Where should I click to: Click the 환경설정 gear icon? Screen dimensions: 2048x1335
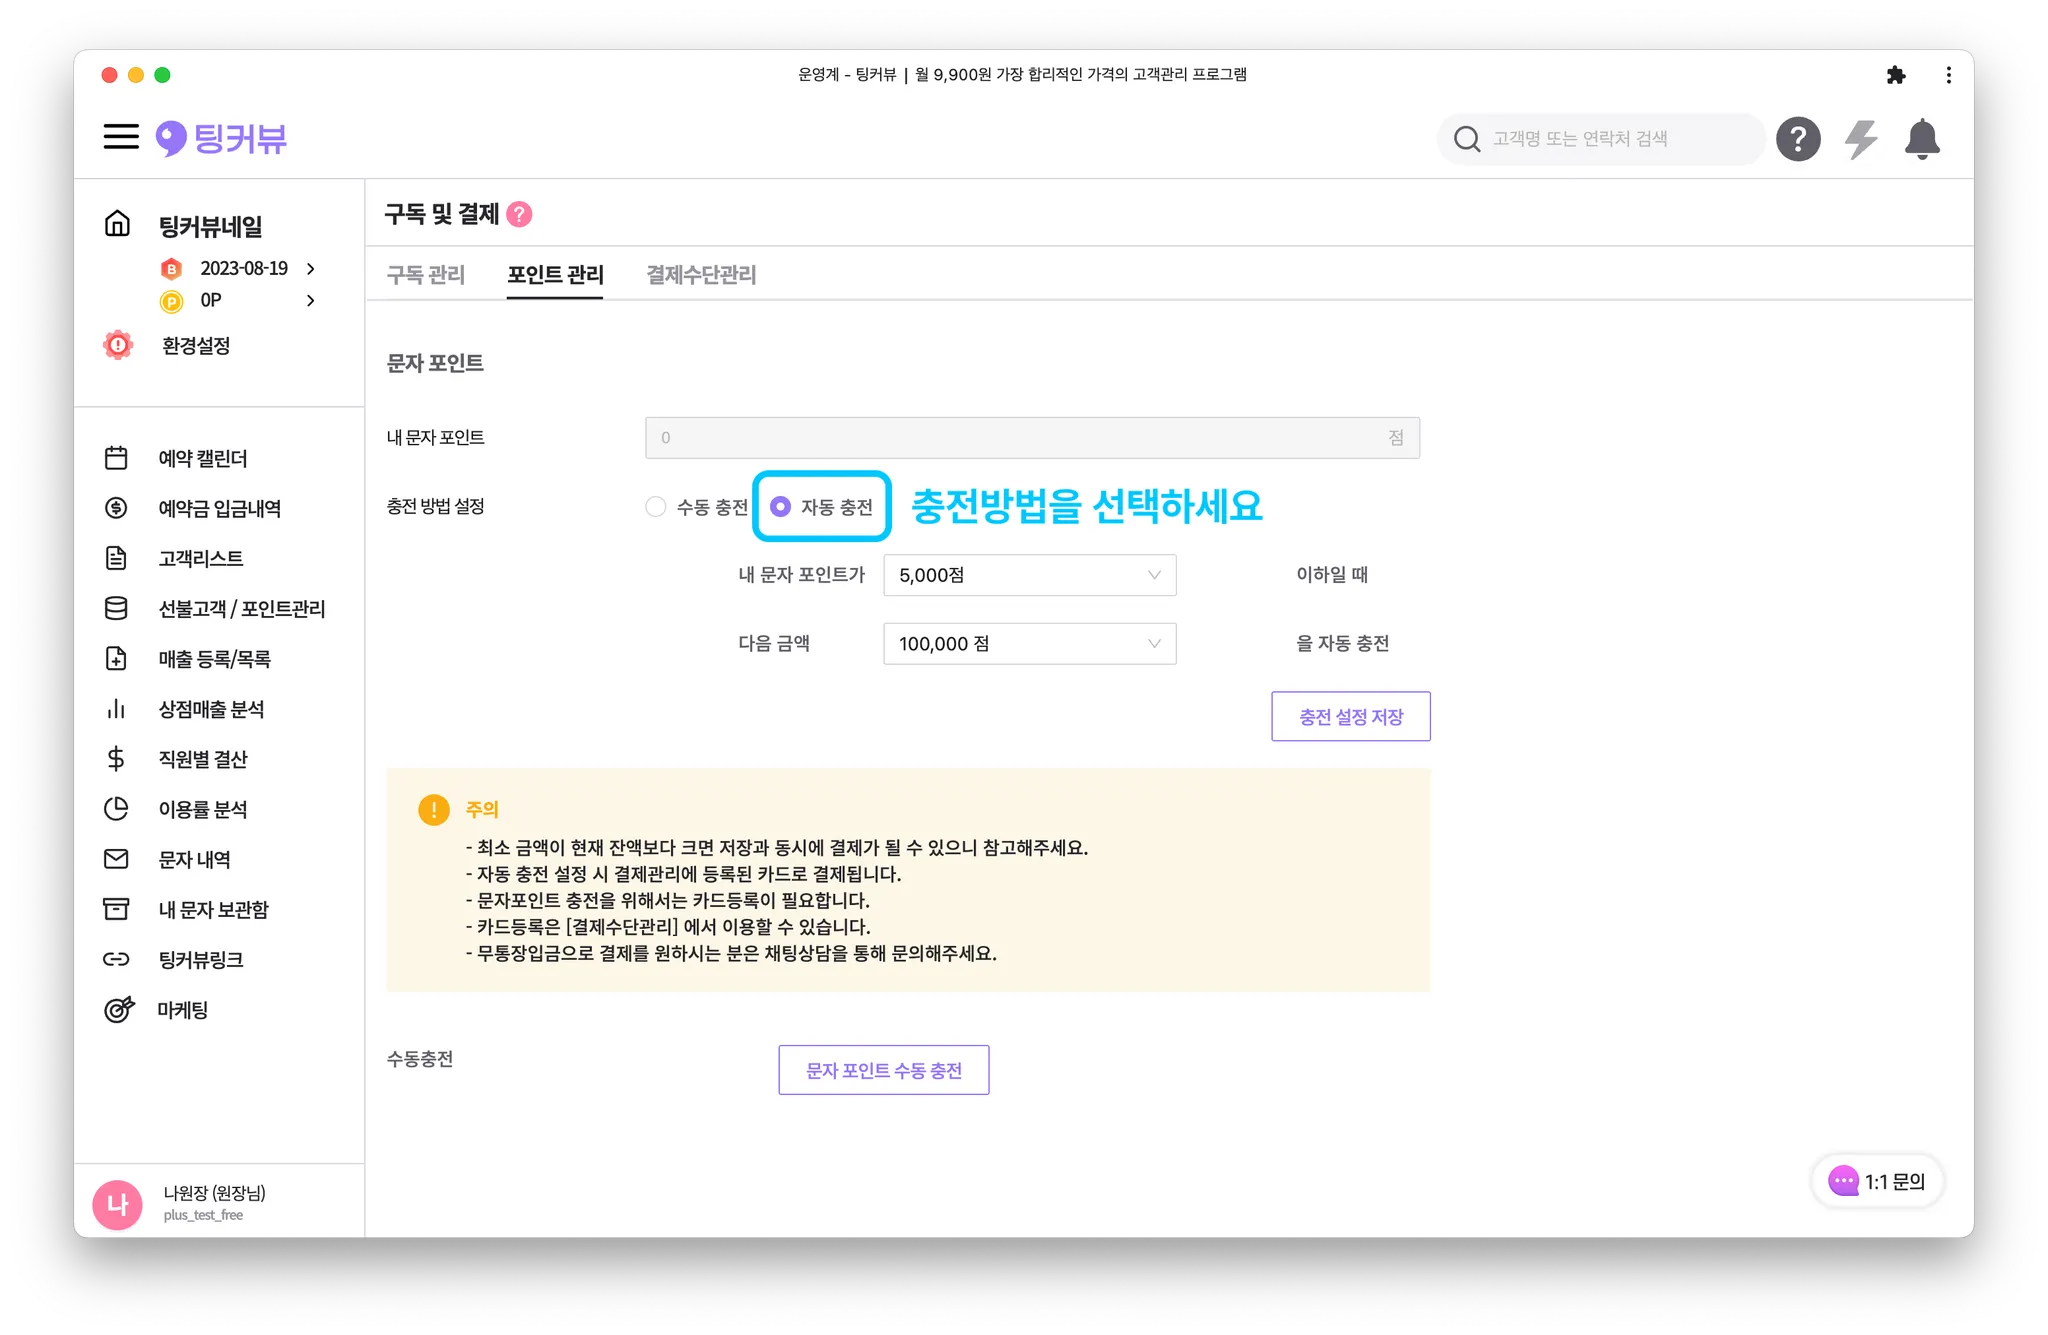click(x=118, y=345)
